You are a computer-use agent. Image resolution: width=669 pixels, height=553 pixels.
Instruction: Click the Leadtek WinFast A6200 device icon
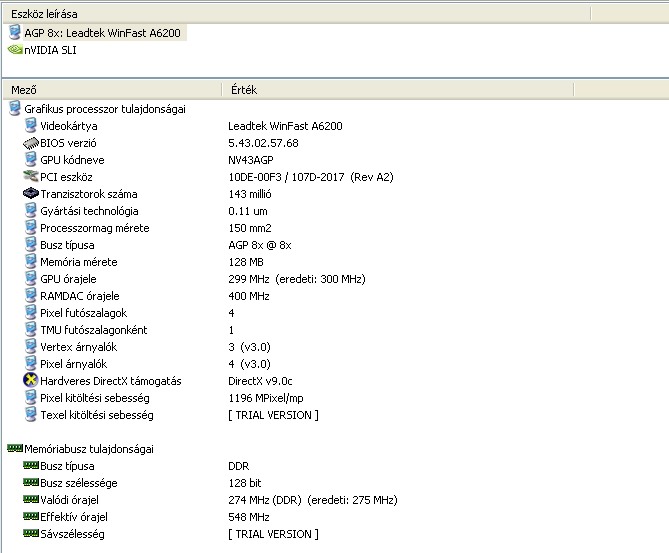[15, 32]
